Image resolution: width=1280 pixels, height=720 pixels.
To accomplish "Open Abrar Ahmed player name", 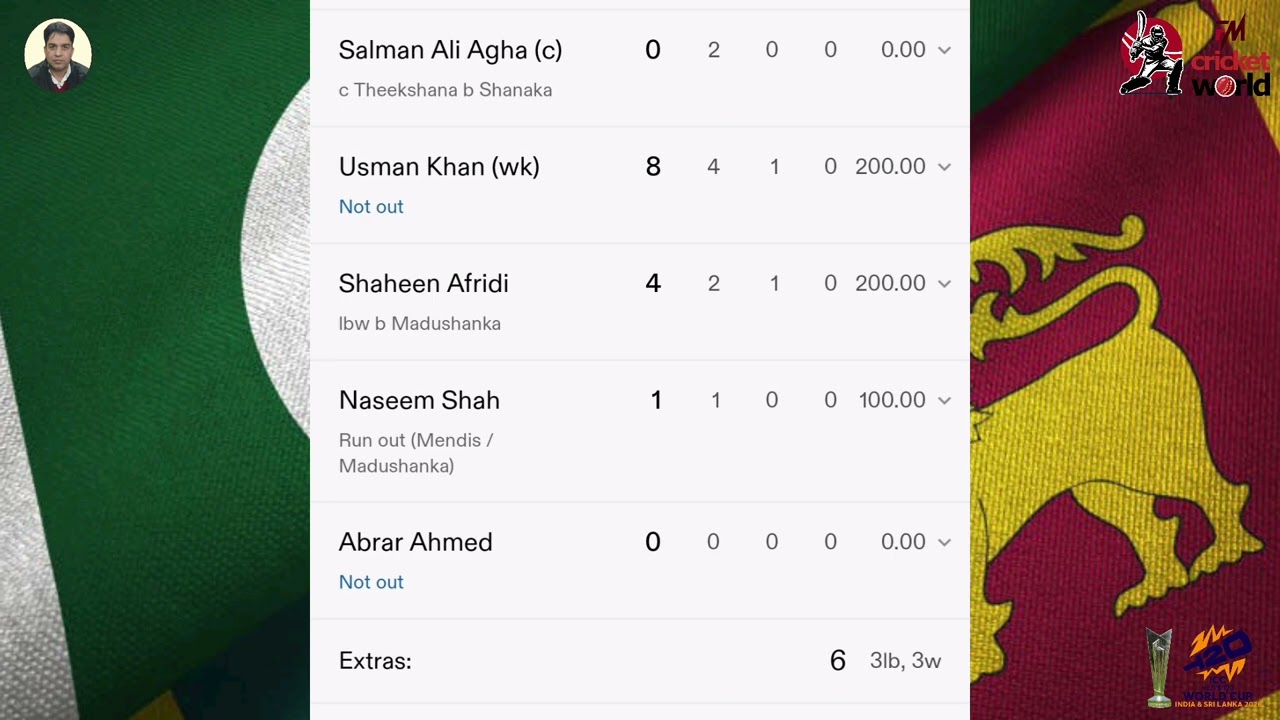I will click(415, 542).
